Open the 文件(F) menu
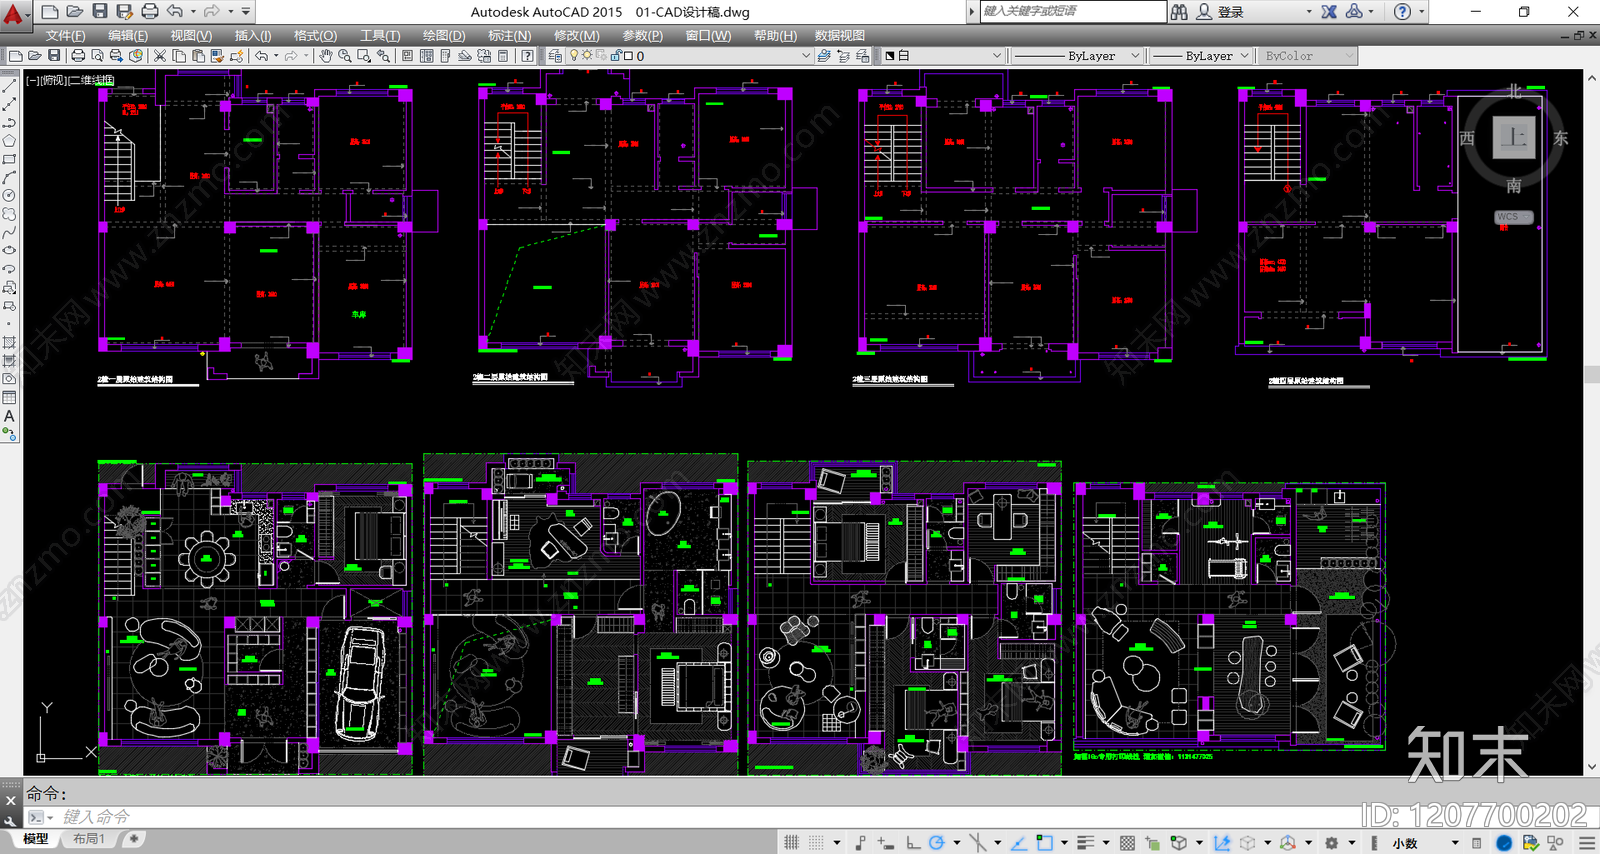 click(65, 35)
